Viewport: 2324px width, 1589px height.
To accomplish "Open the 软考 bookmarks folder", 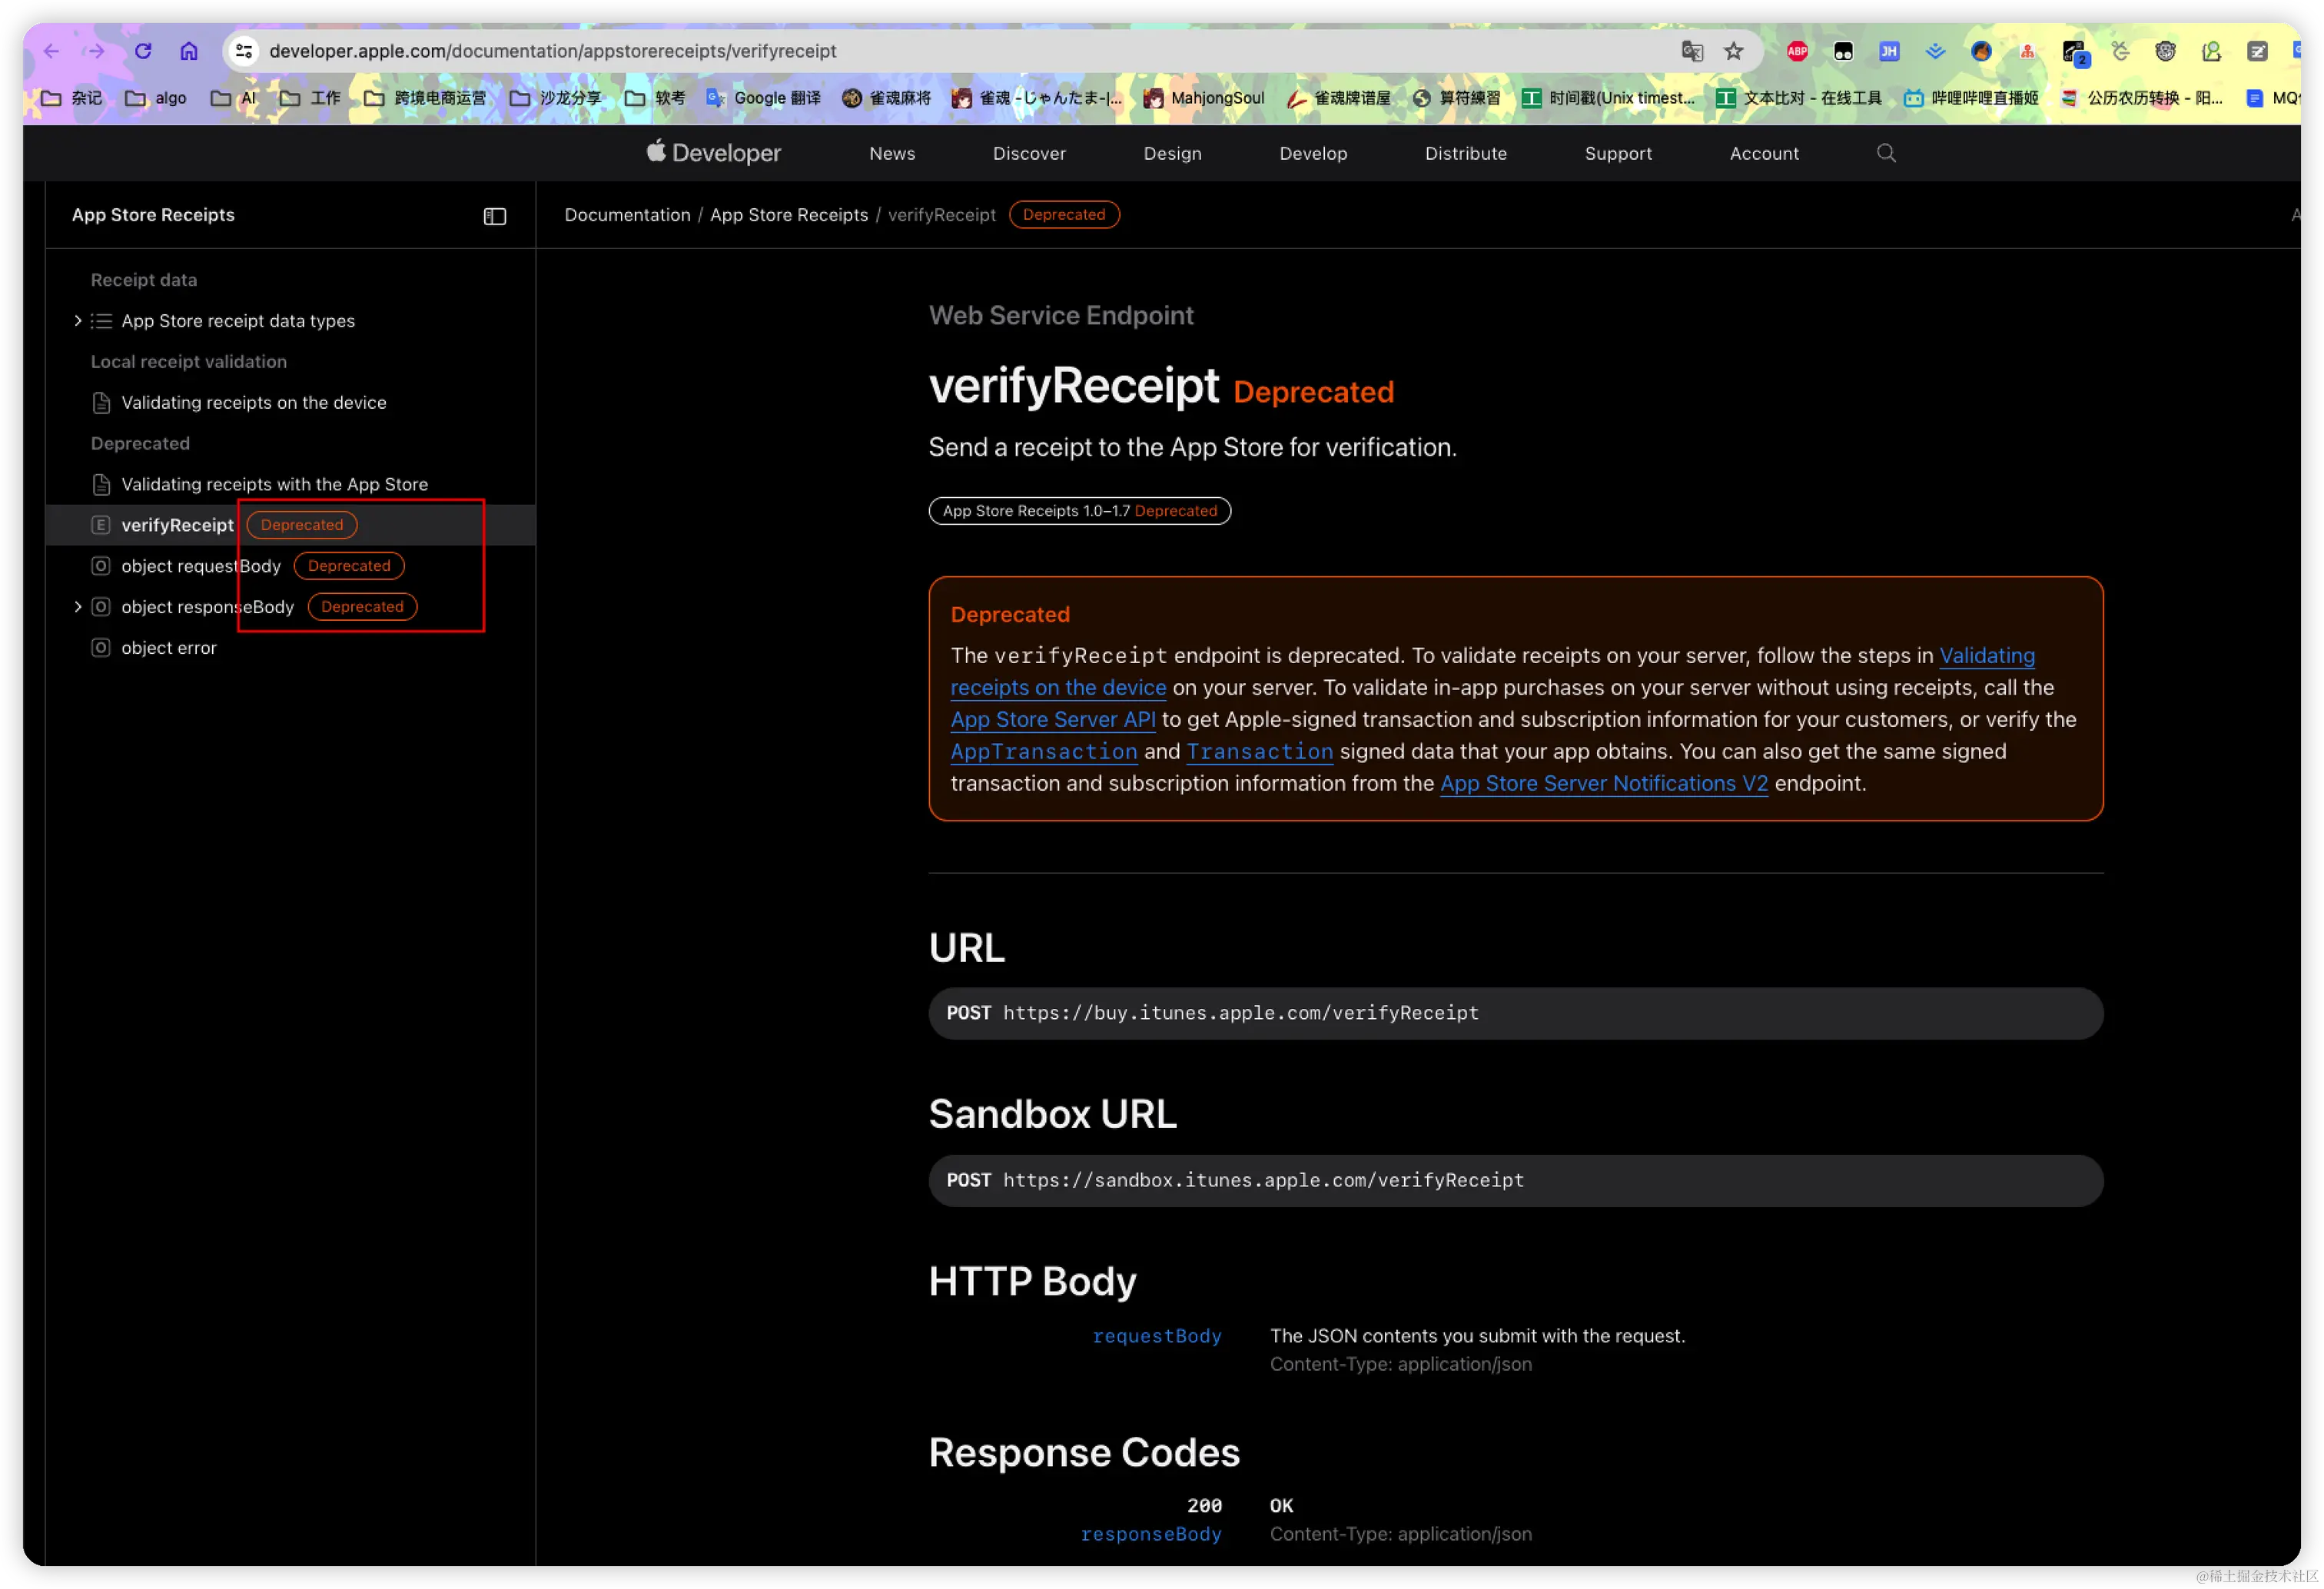I will click(655, 98).
